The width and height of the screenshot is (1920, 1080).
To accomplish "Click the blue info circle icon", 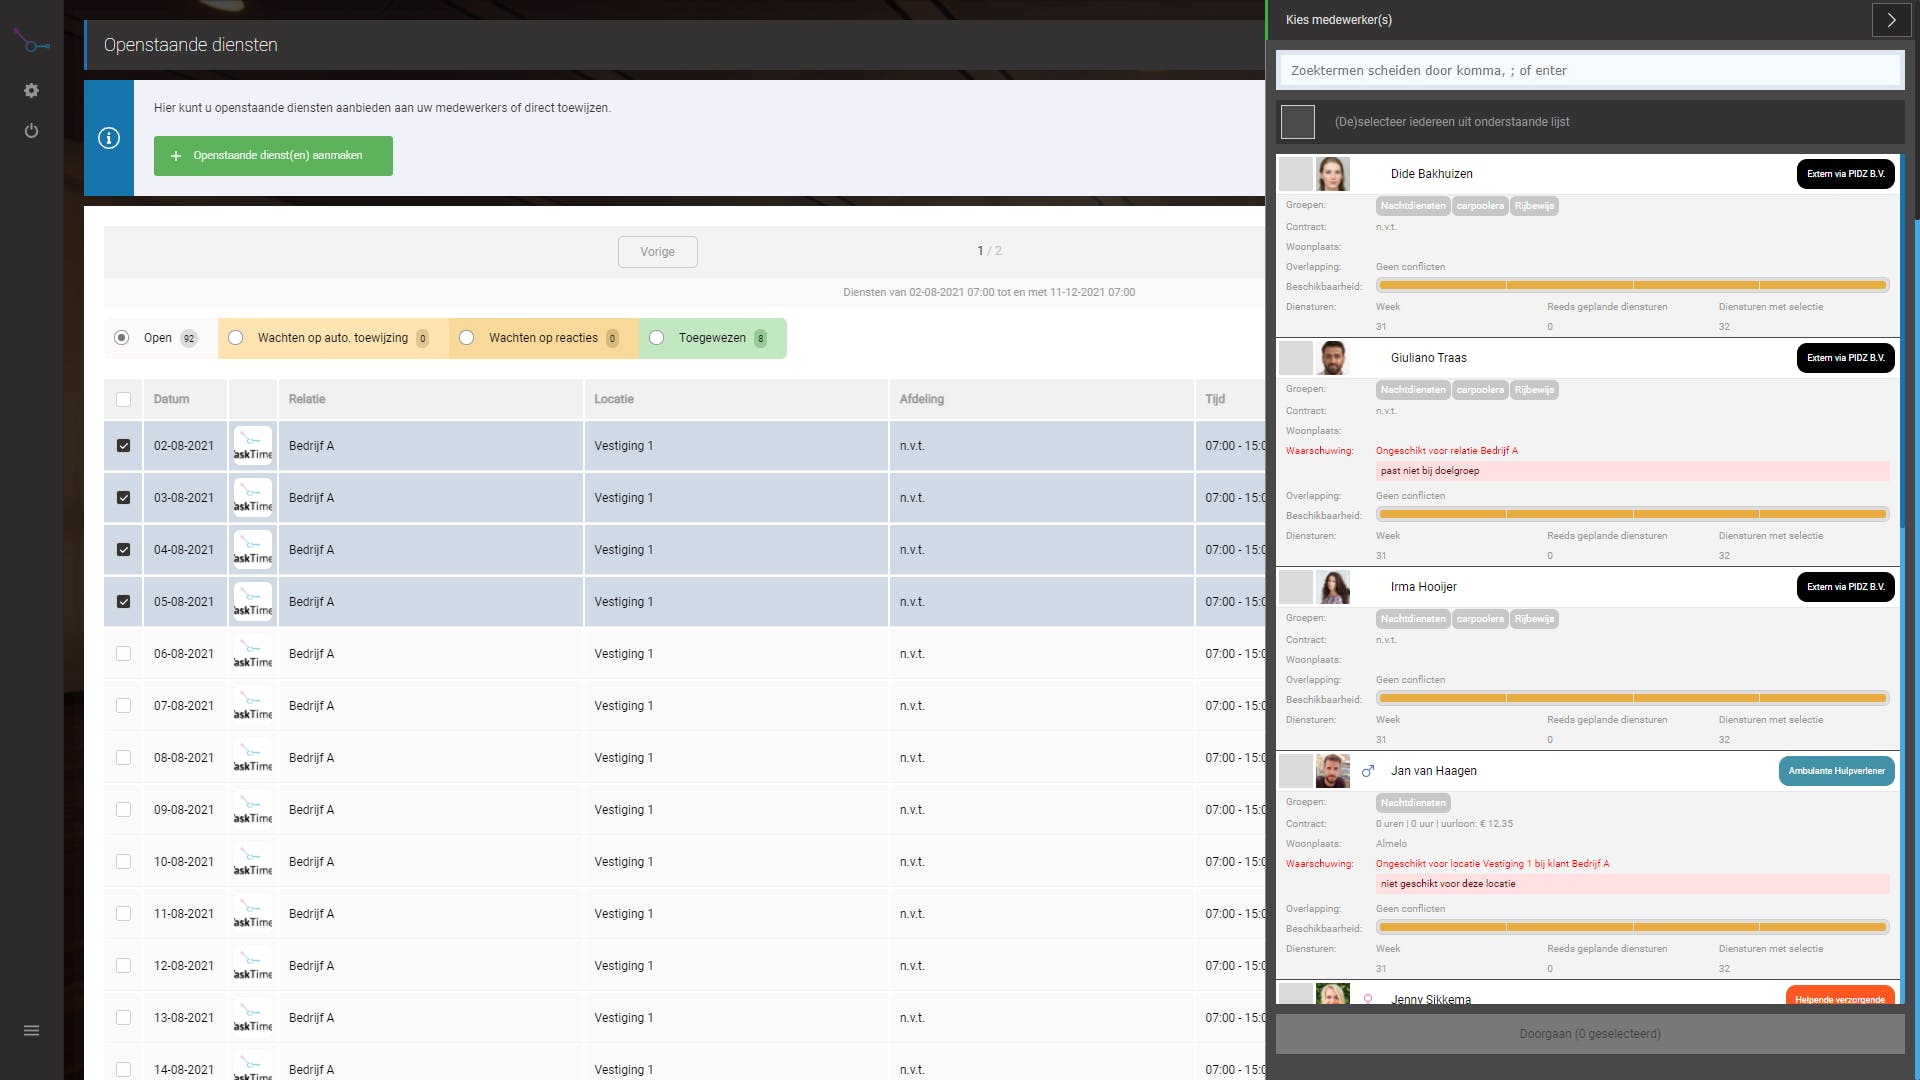I will (x=109, y=138).
